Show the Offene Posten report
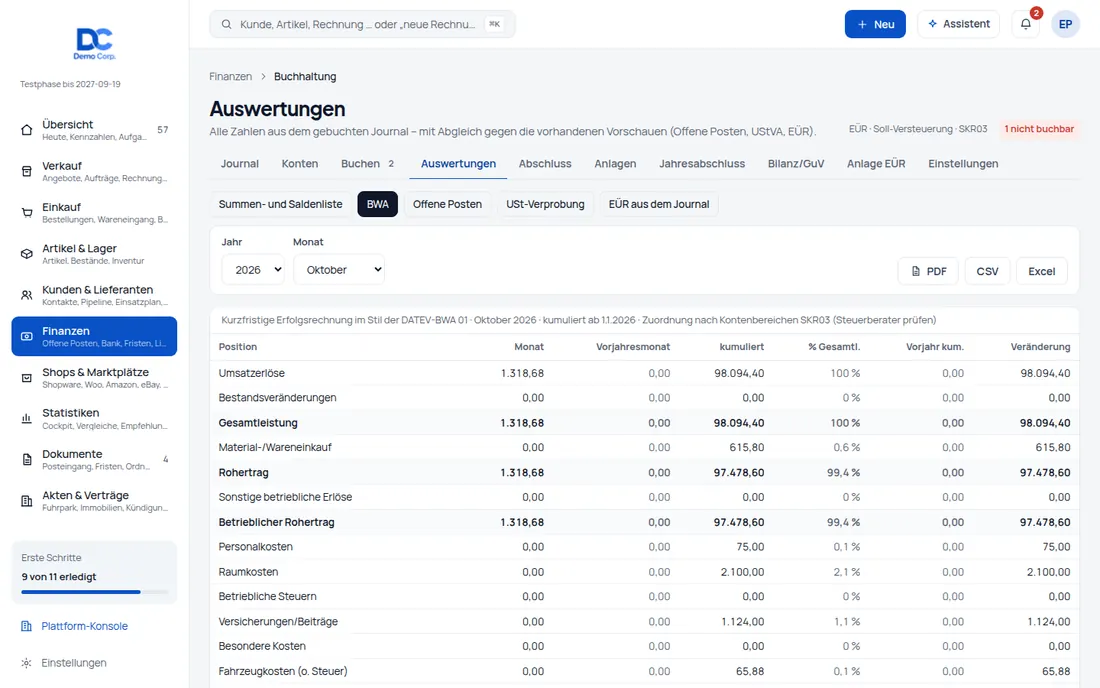Viewport: 1100px width, 688px height. (447, 204)
